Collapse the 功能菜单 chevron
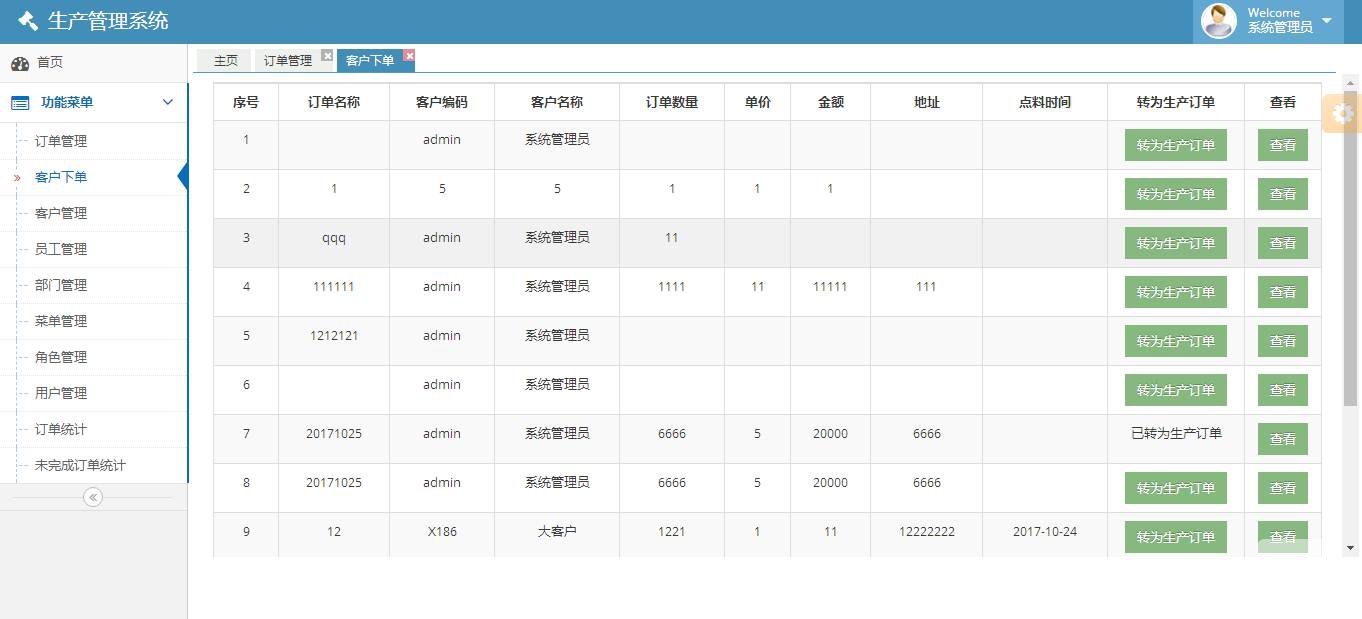Screen dimensions: 1362x619 point(168,102)
